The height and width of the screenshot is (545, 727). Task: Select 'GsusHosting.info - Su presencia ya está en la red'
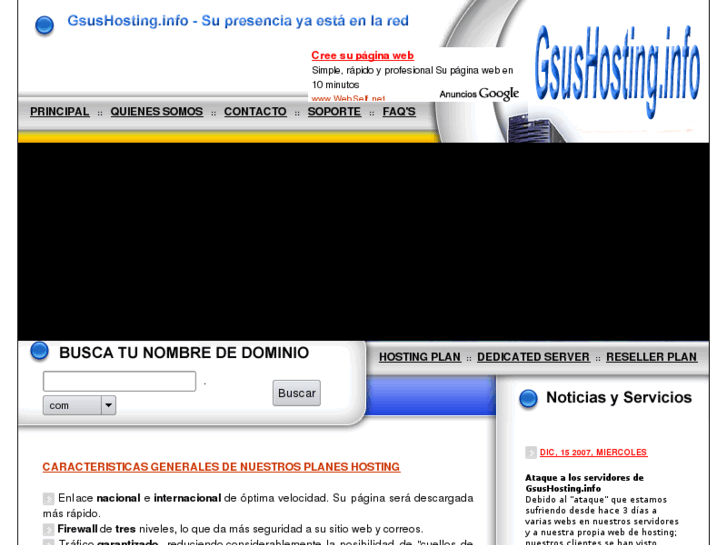tap(238, 21)
